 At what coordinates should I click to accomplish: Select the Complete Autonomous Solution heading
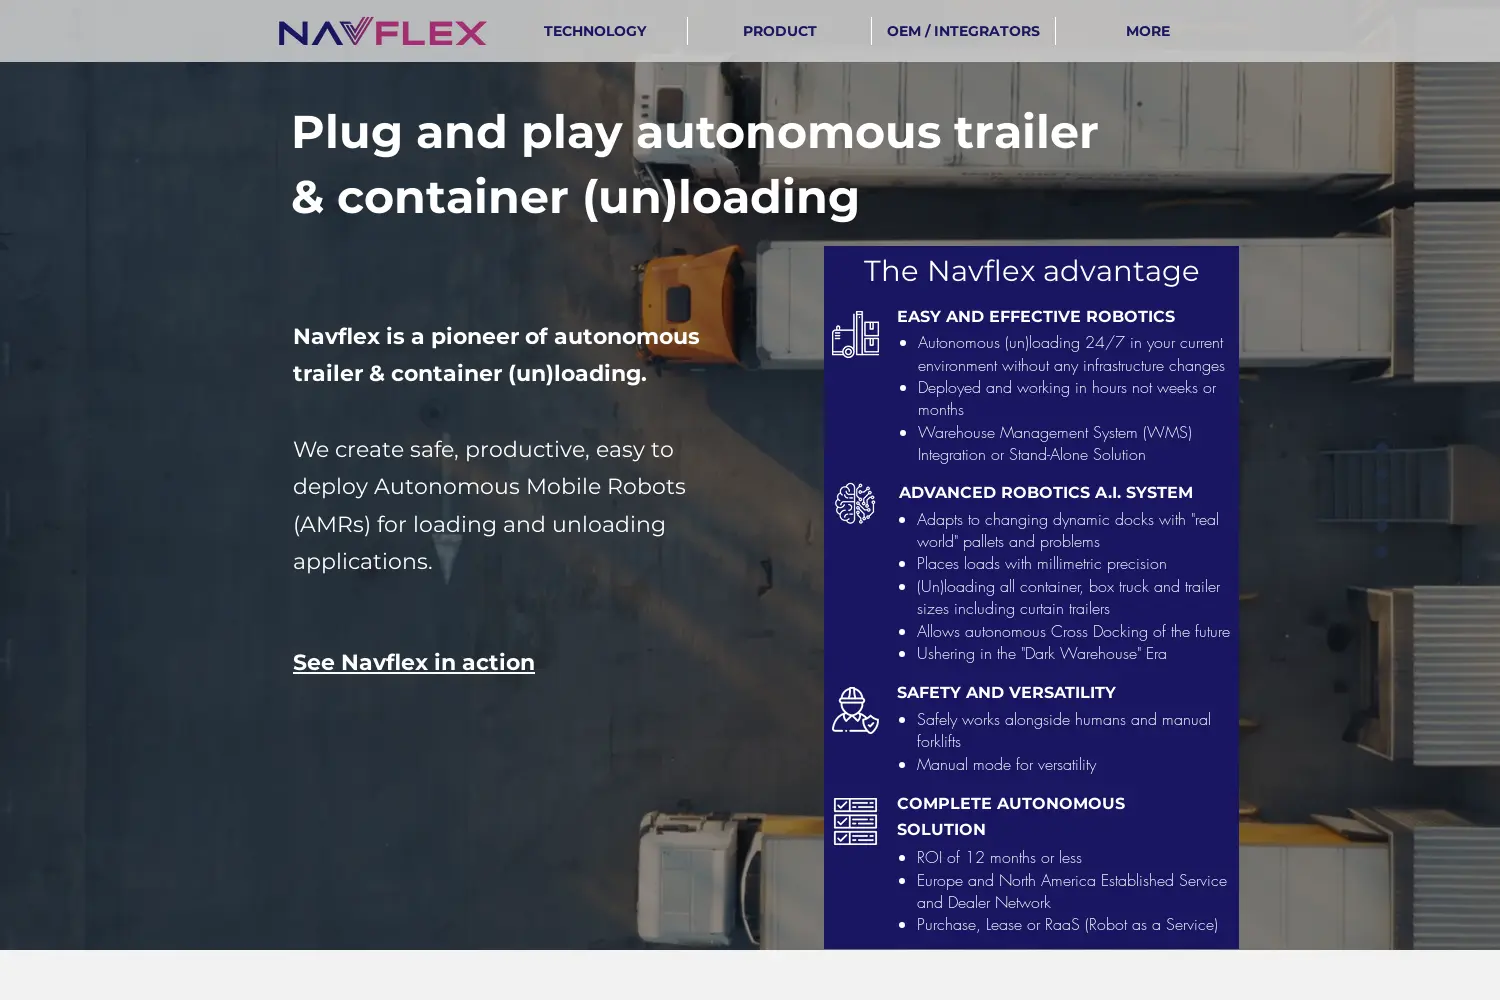(x=1011, y=816)
